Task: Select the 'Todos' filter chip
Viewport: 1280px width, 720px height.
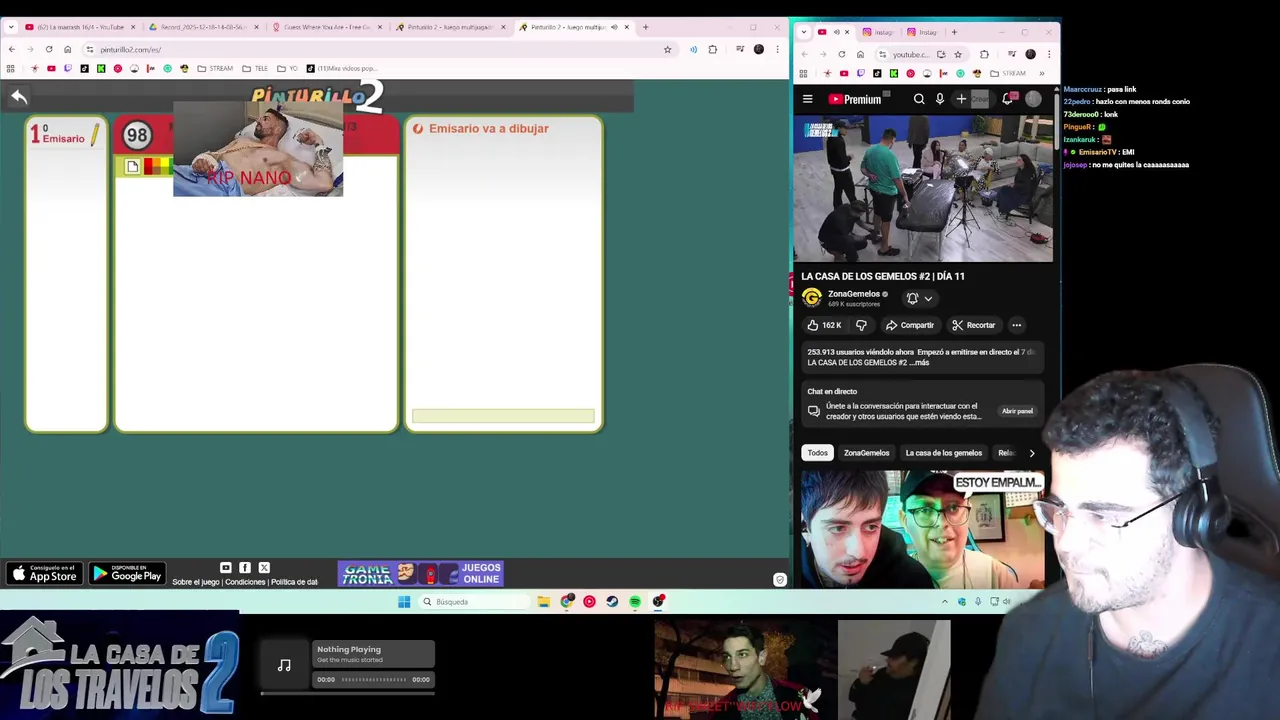Action: pyautogui.click(x=818, y=453)
